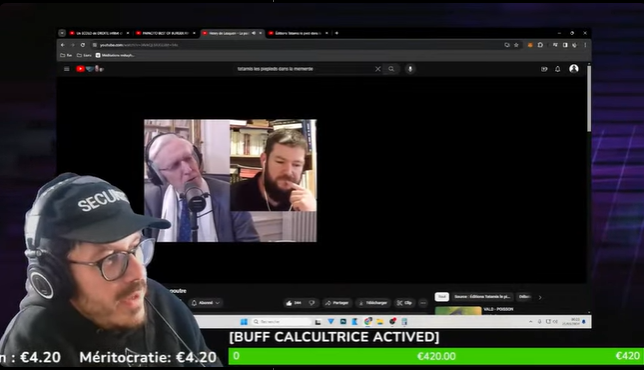Open the account avatar menu

click(574, 69)
